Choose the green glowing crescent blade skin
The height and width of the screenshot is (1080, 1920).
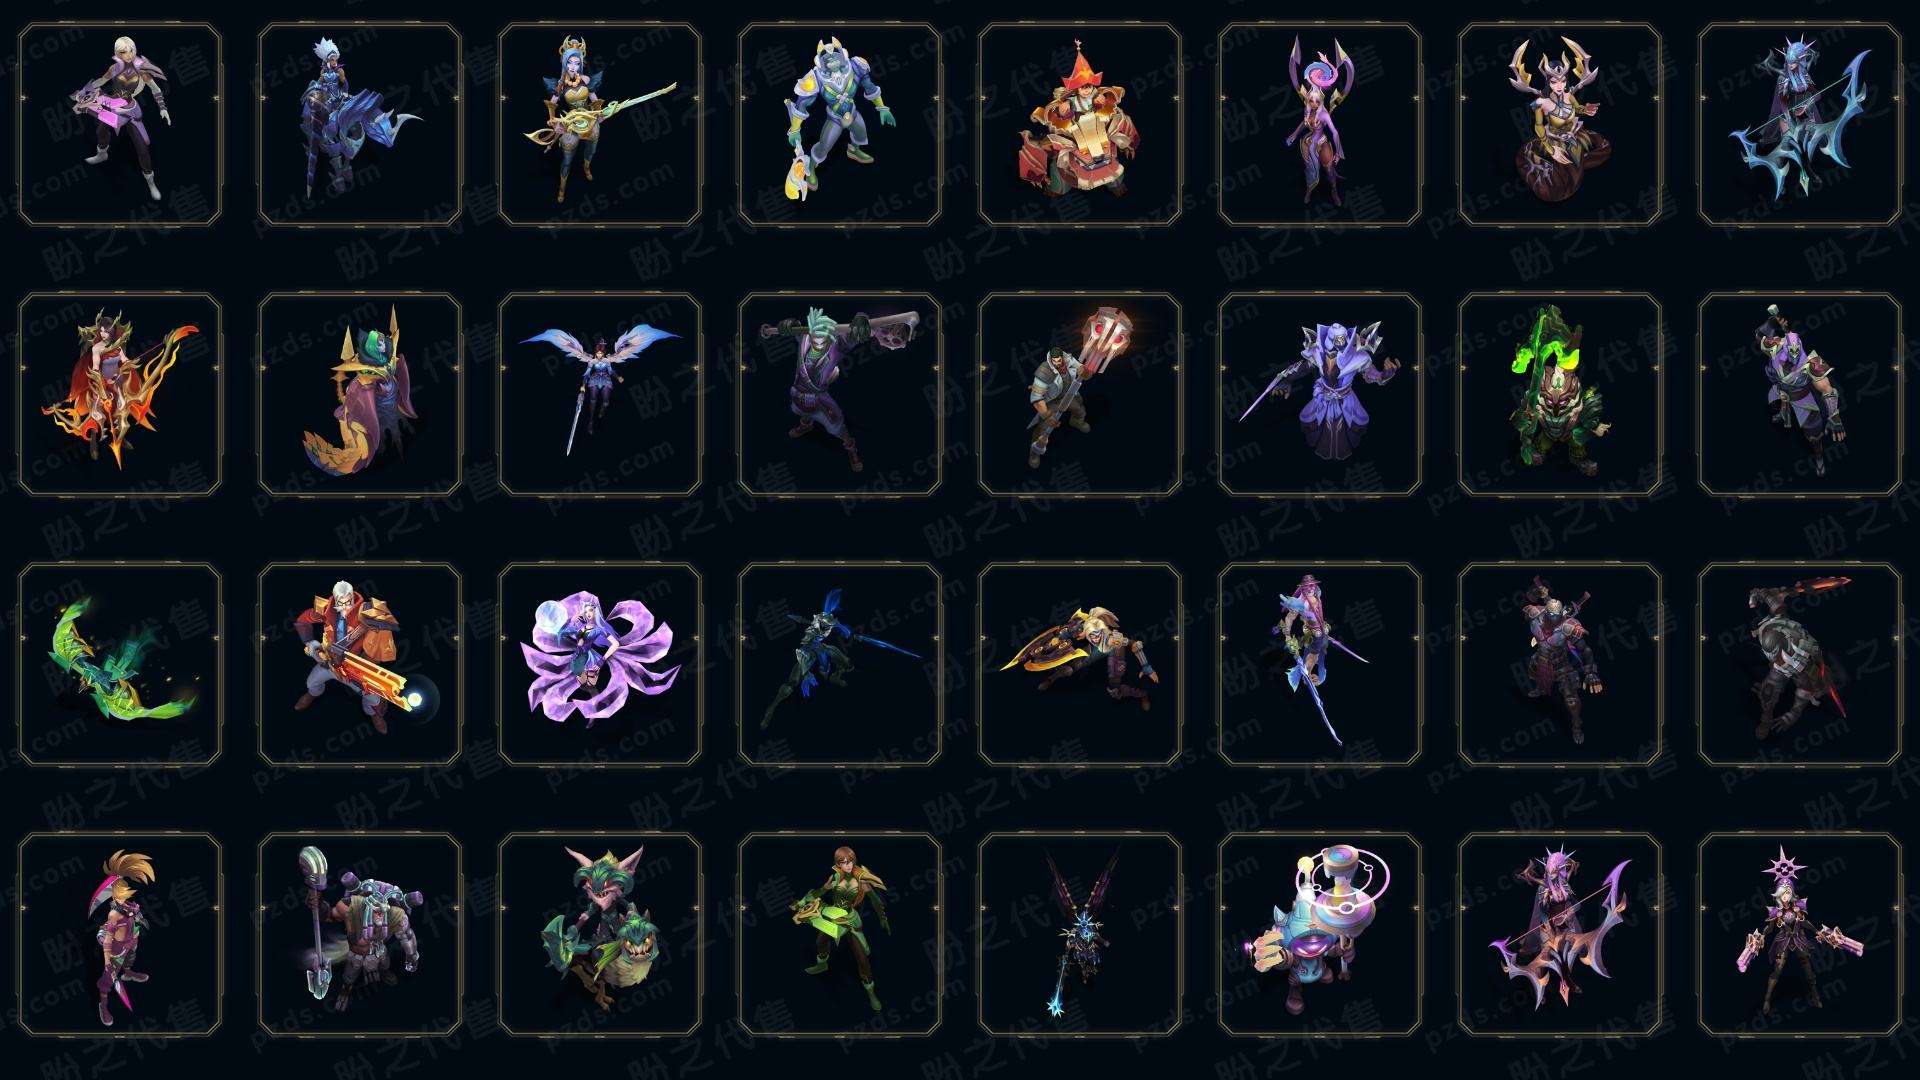pos(120,664)
